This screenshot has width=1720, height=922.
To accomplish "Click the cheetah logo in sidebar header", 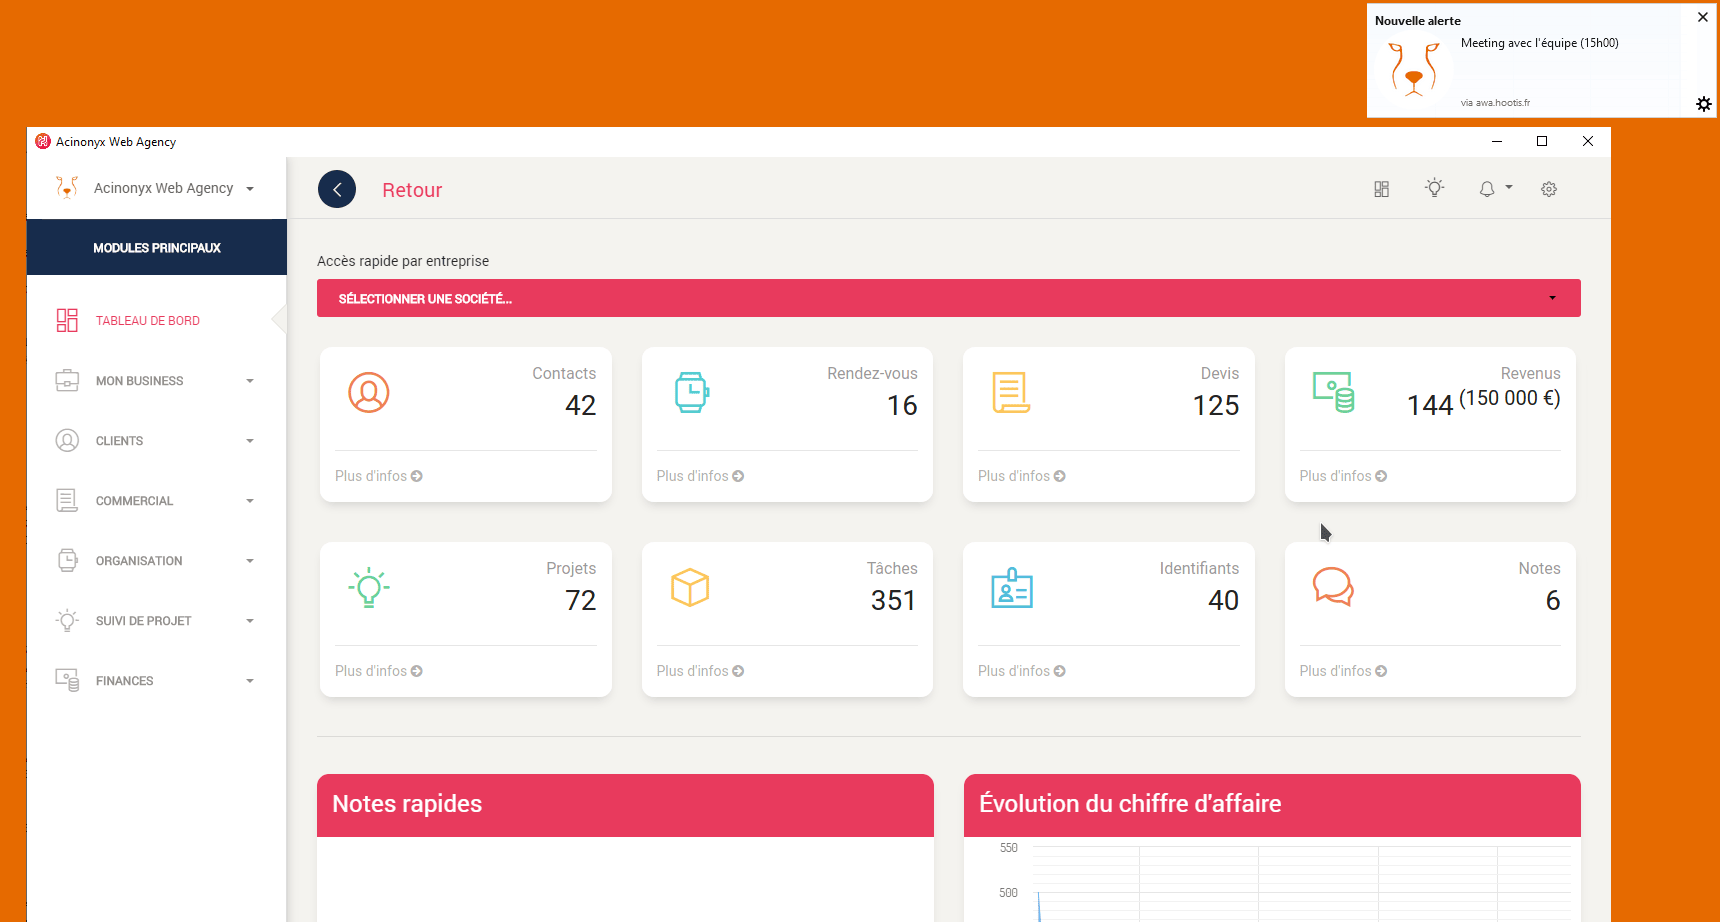I will click(67, 187).
